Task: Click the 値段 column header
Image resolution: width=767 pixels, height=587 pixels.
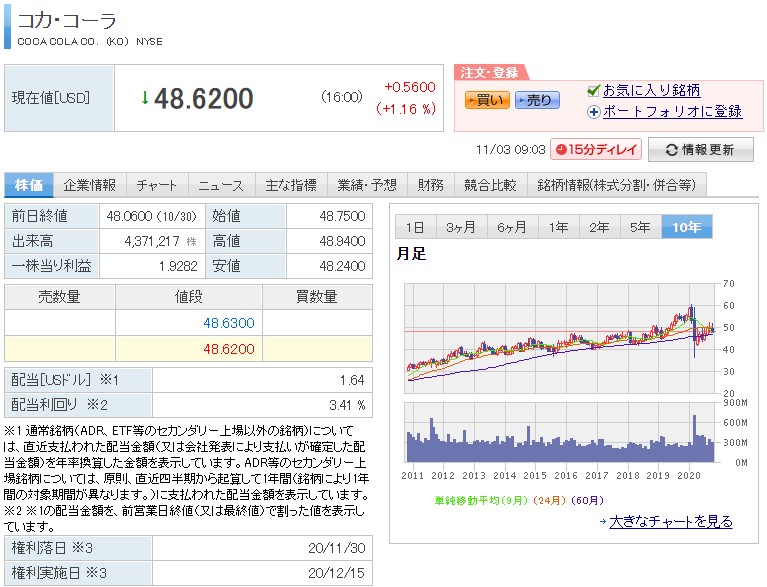Action: [x=189, y=297]
